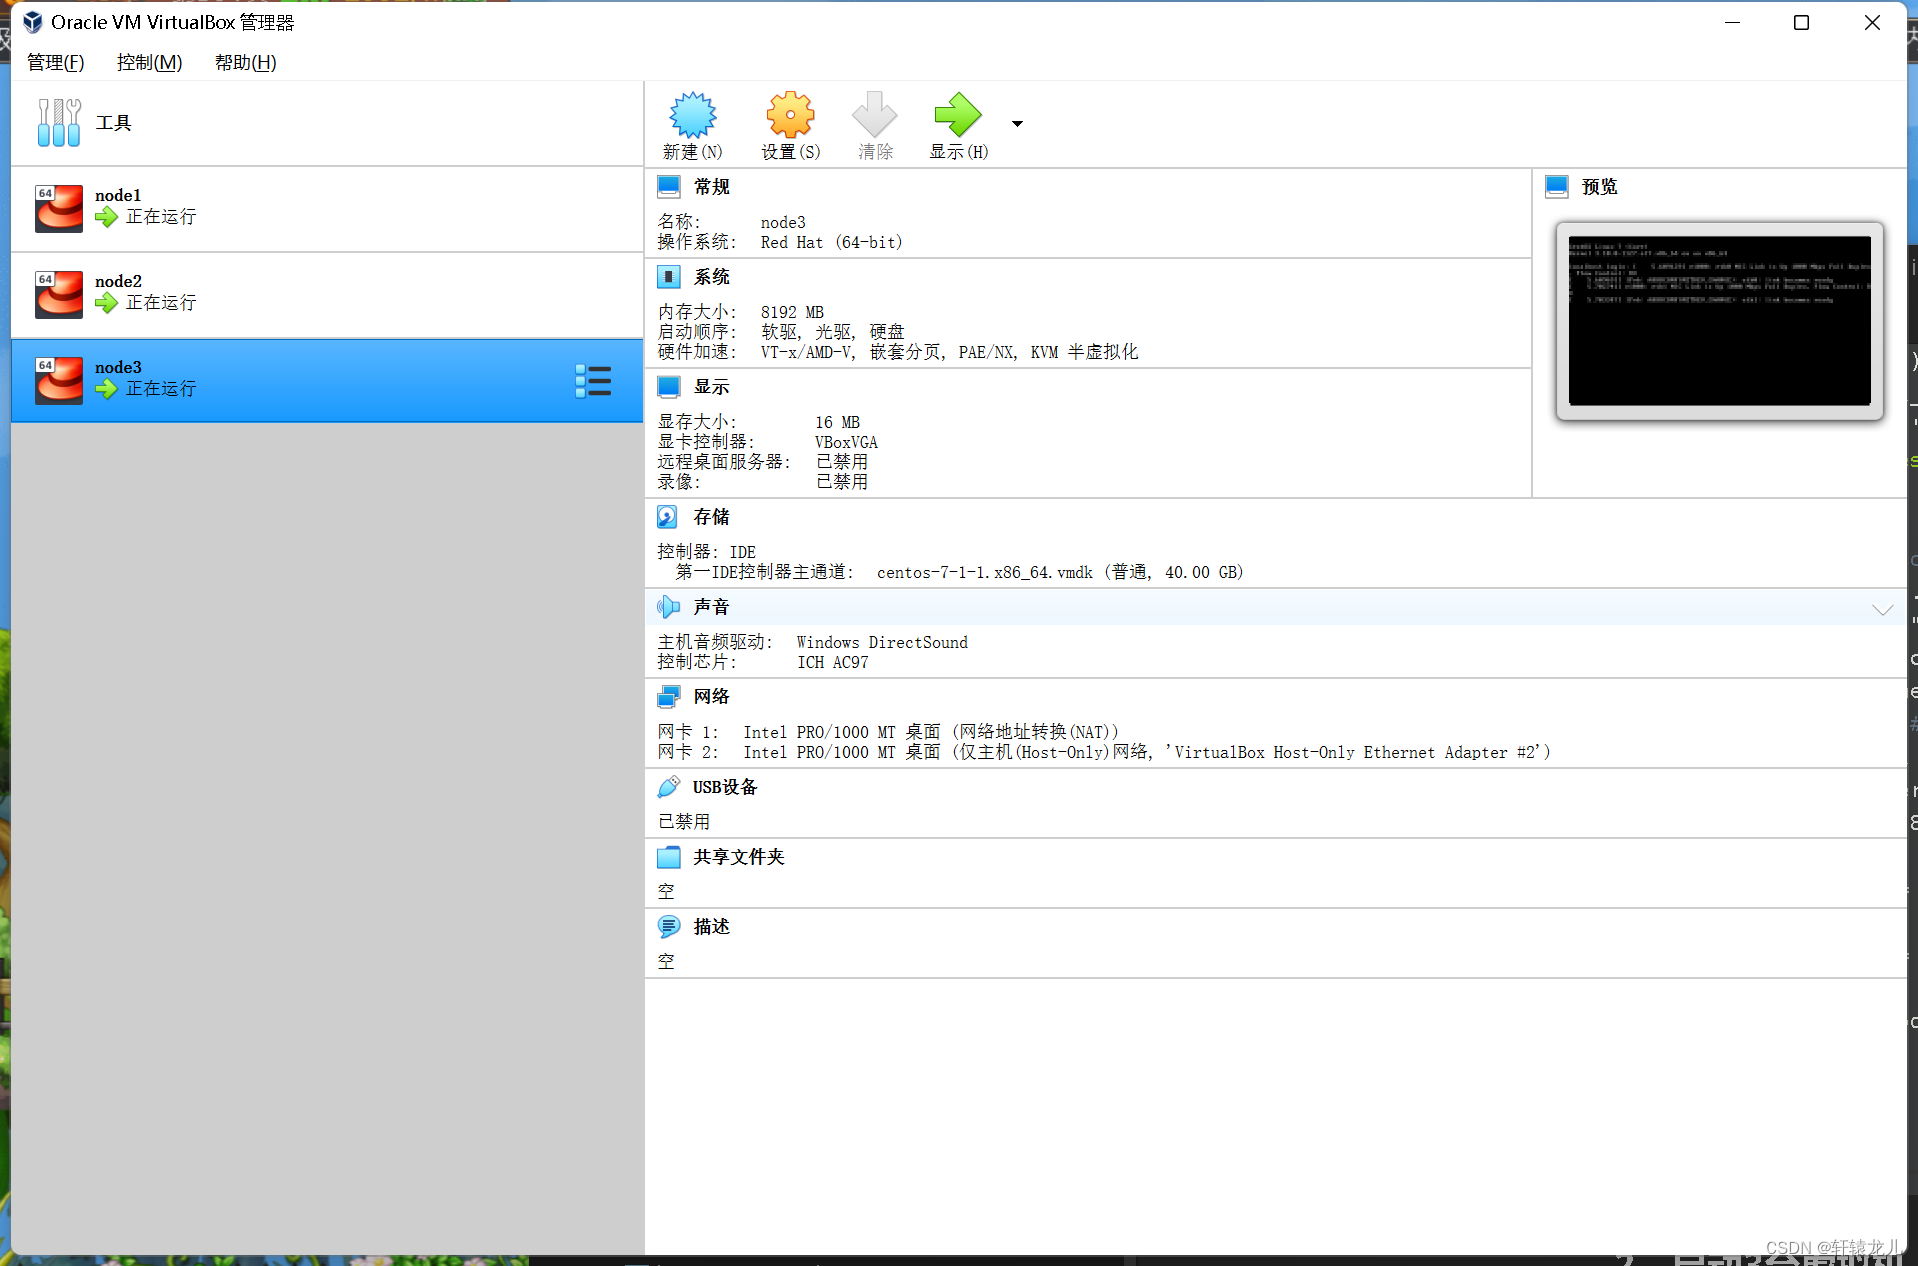
Task: Select the node1 virtual machine
Action: (x=327, y=208)
